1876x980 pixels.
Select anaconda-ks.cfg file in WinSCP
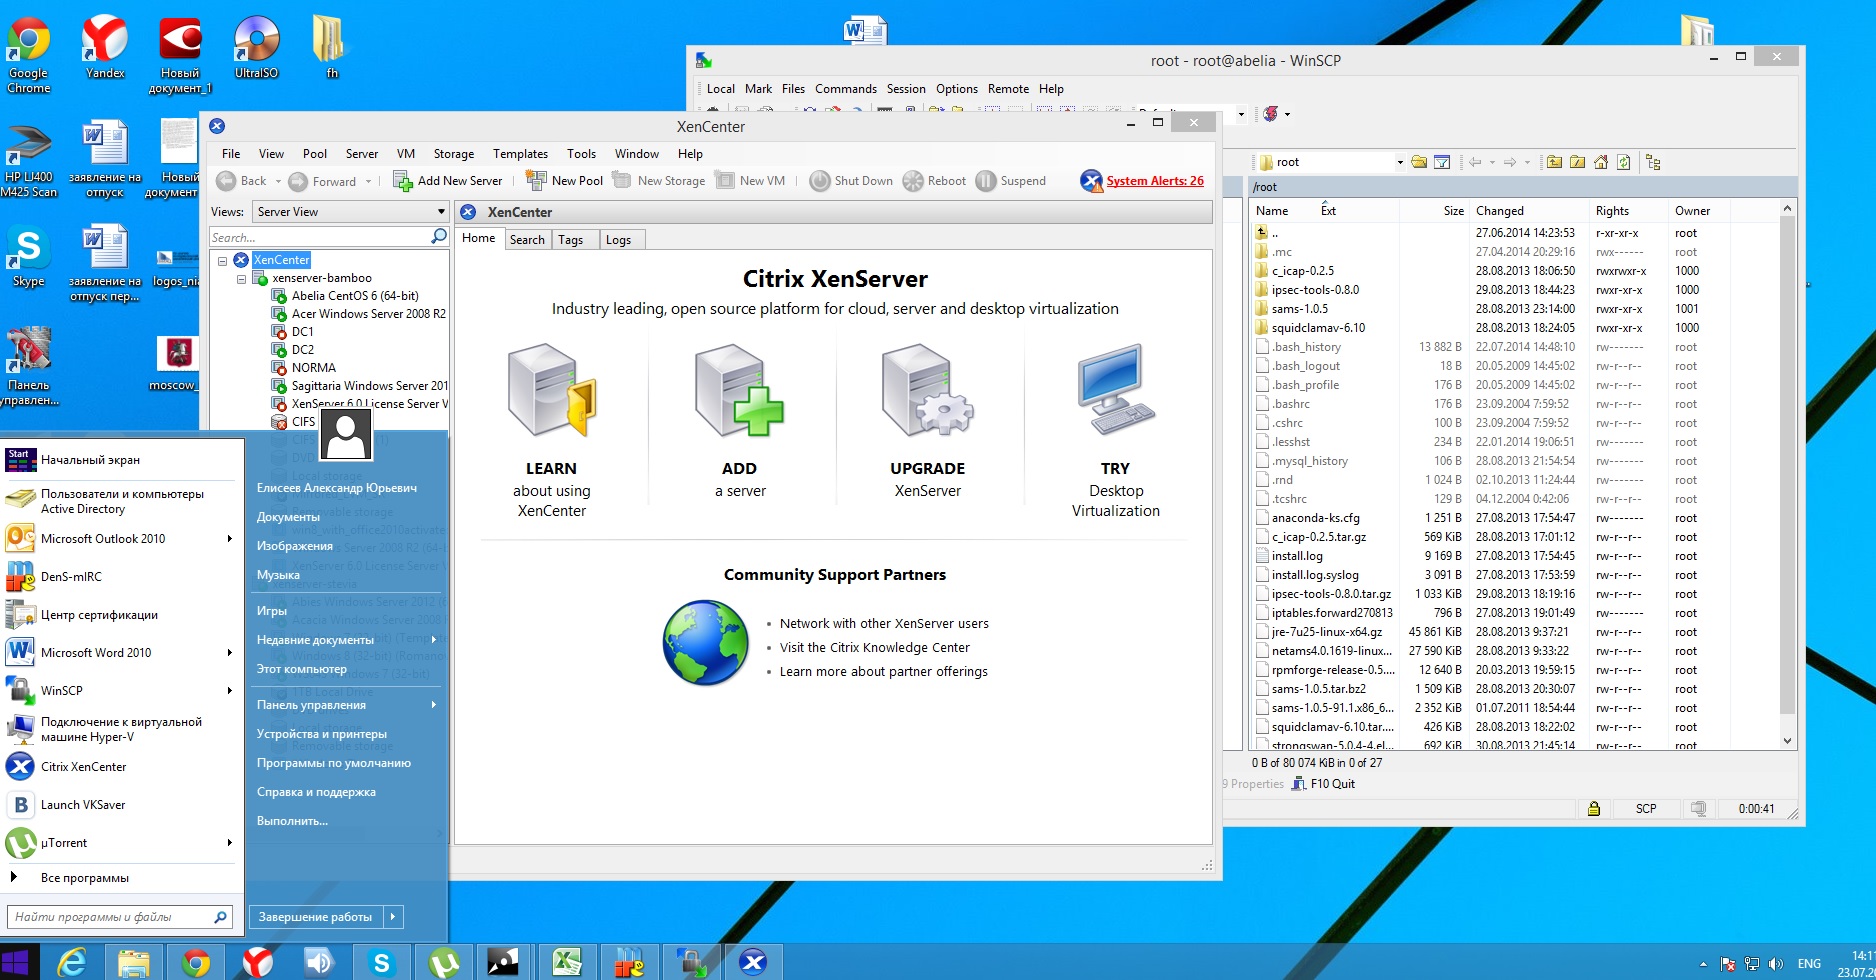pos(1315,518)
